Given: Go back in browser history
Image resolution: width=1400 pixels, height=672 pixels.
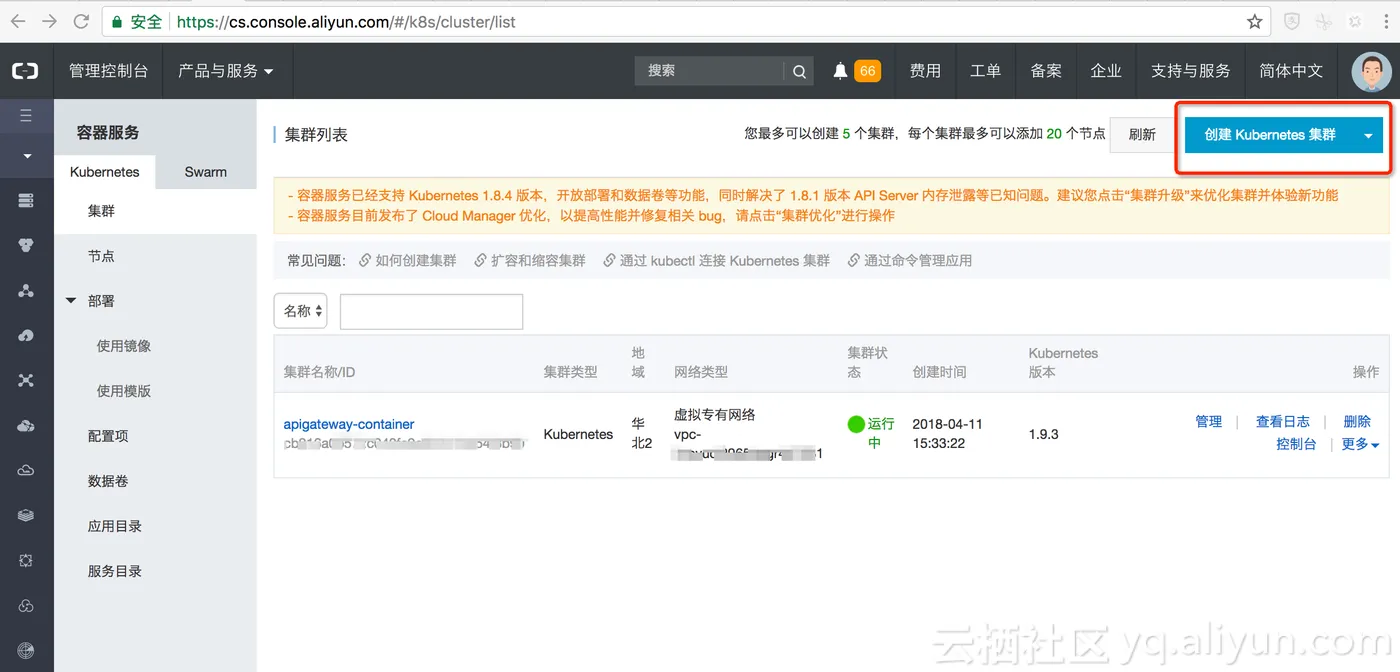Looking at the screenshot, I should (x=18, y=21).
